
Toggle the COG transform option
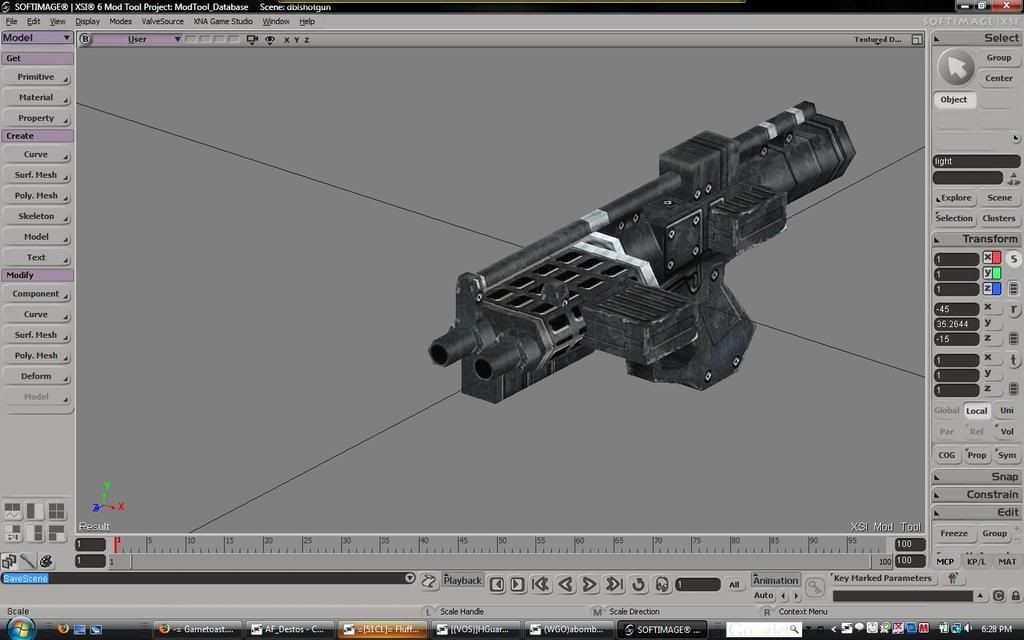[x=946, y=455]
